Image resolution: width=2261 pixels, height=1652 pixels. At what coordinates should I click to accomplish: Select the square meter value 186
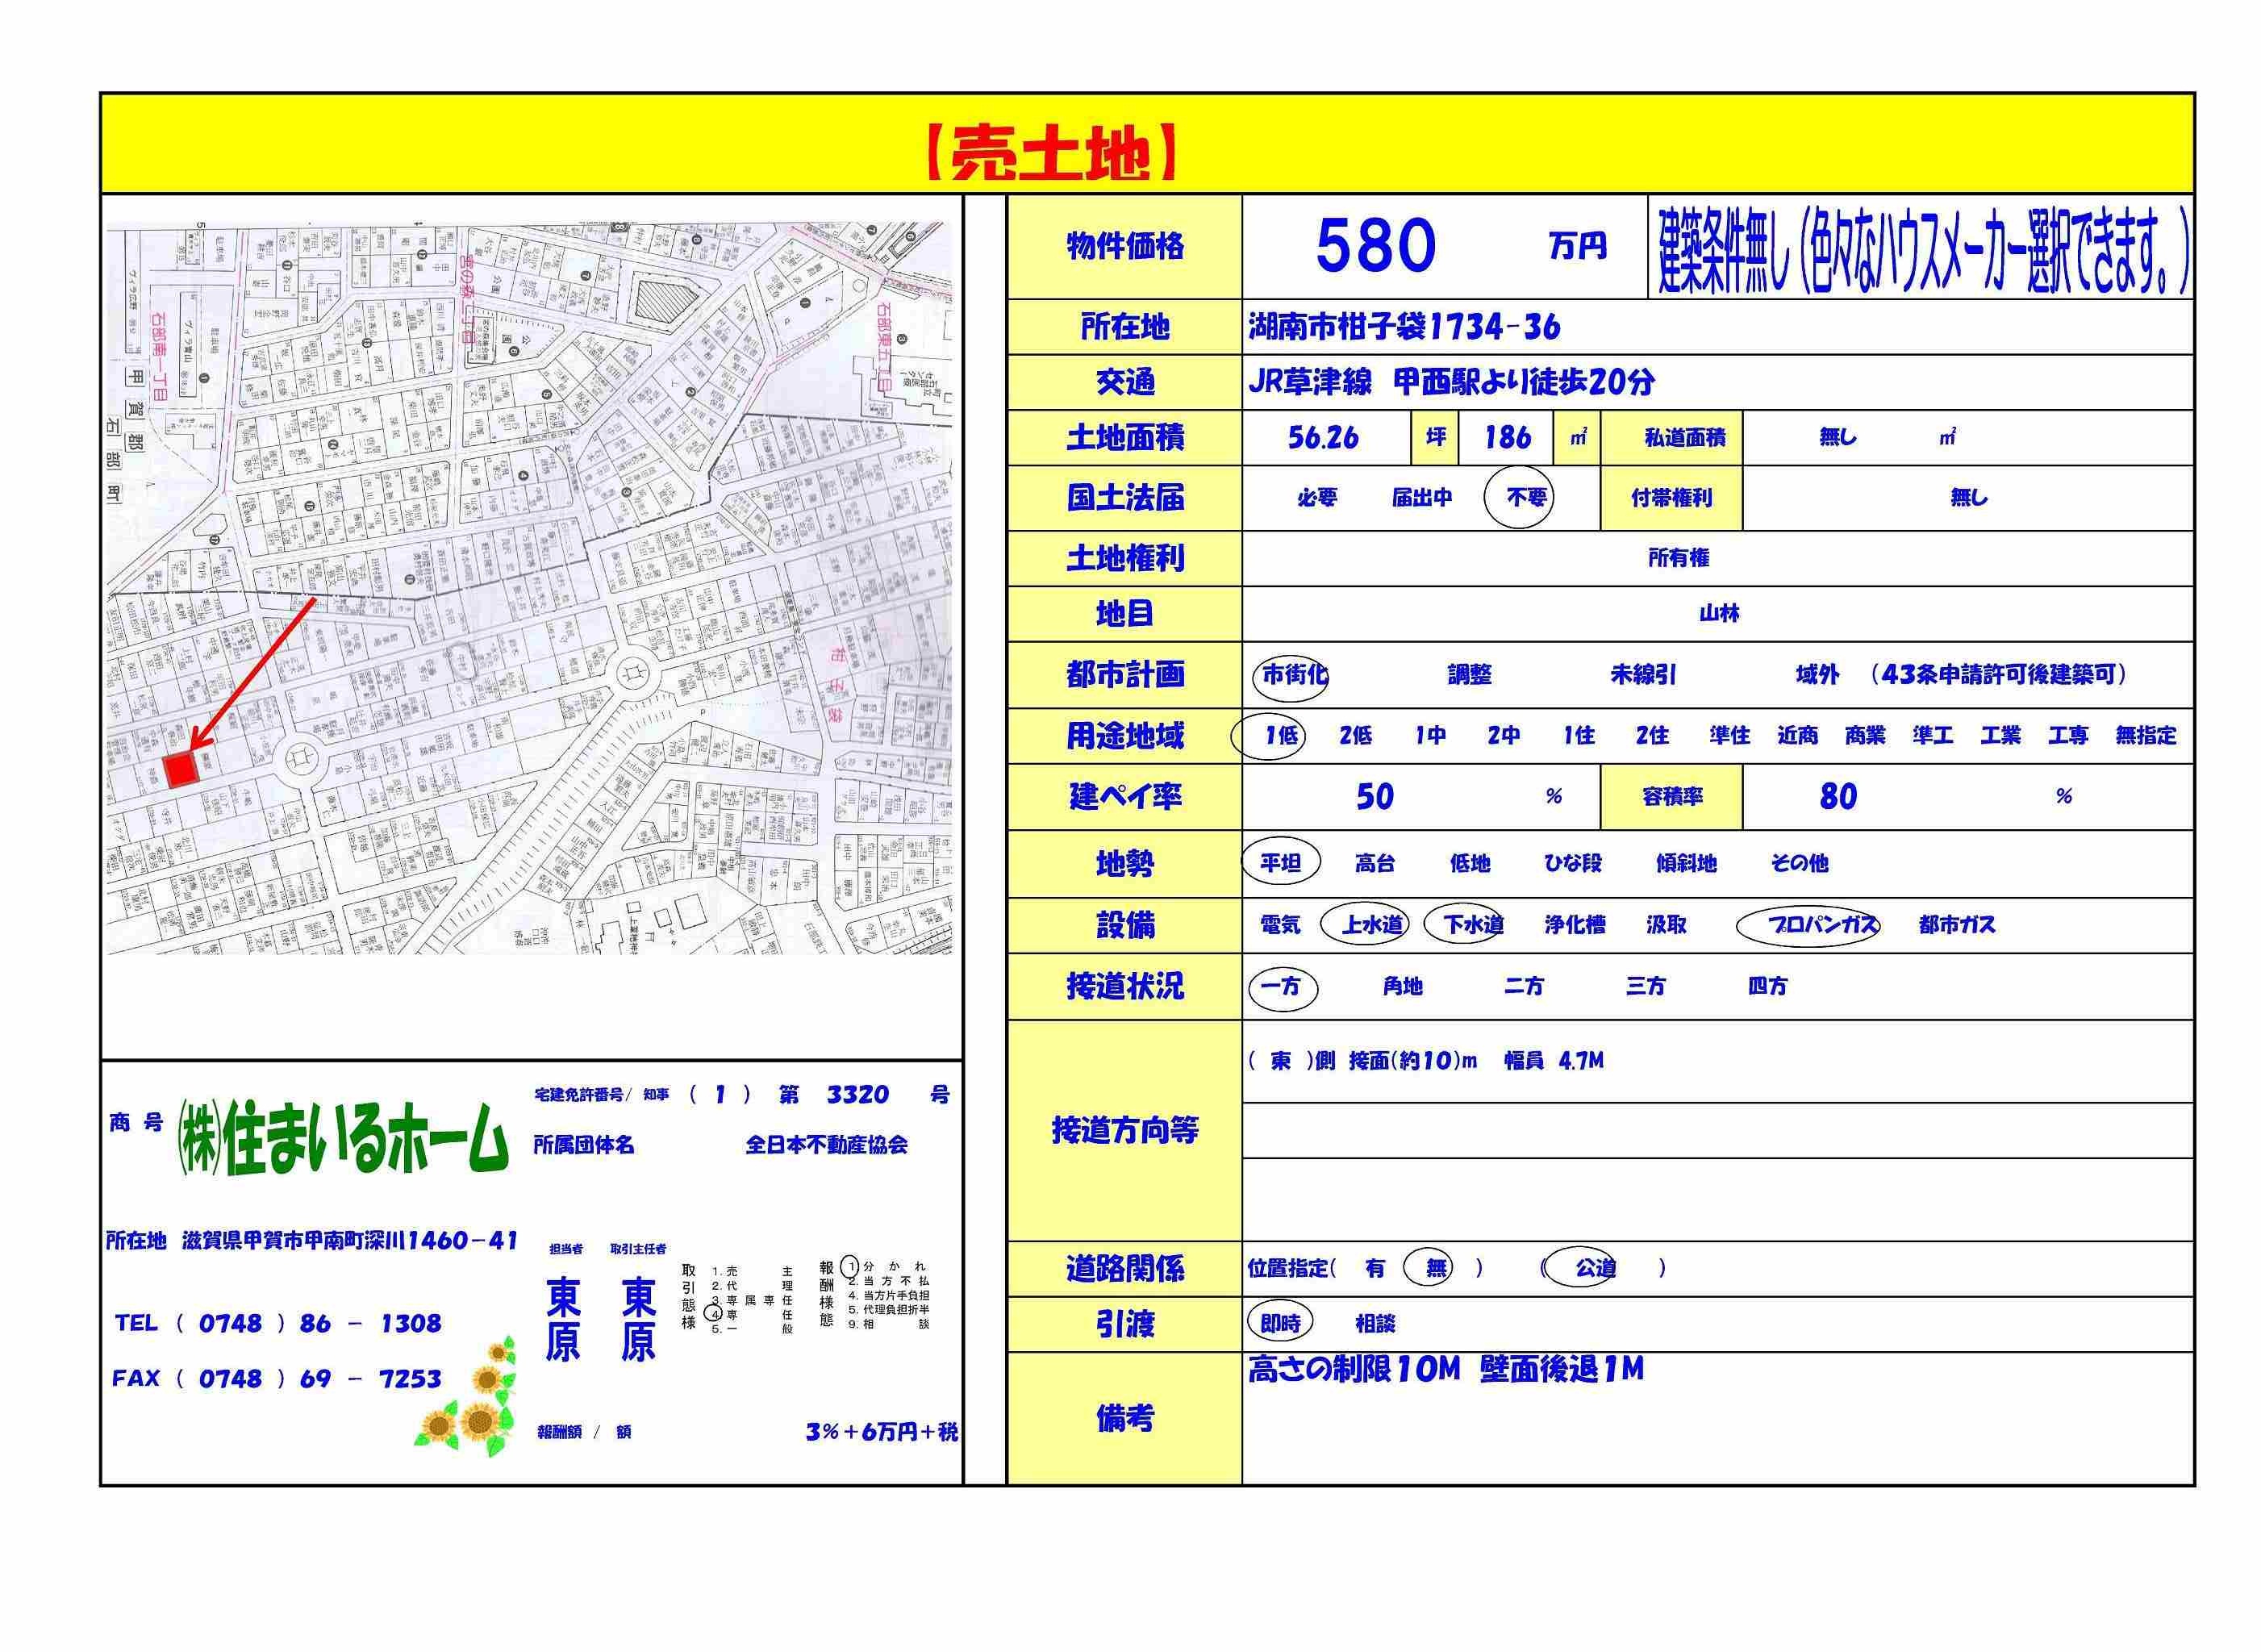click(1507, 437)
